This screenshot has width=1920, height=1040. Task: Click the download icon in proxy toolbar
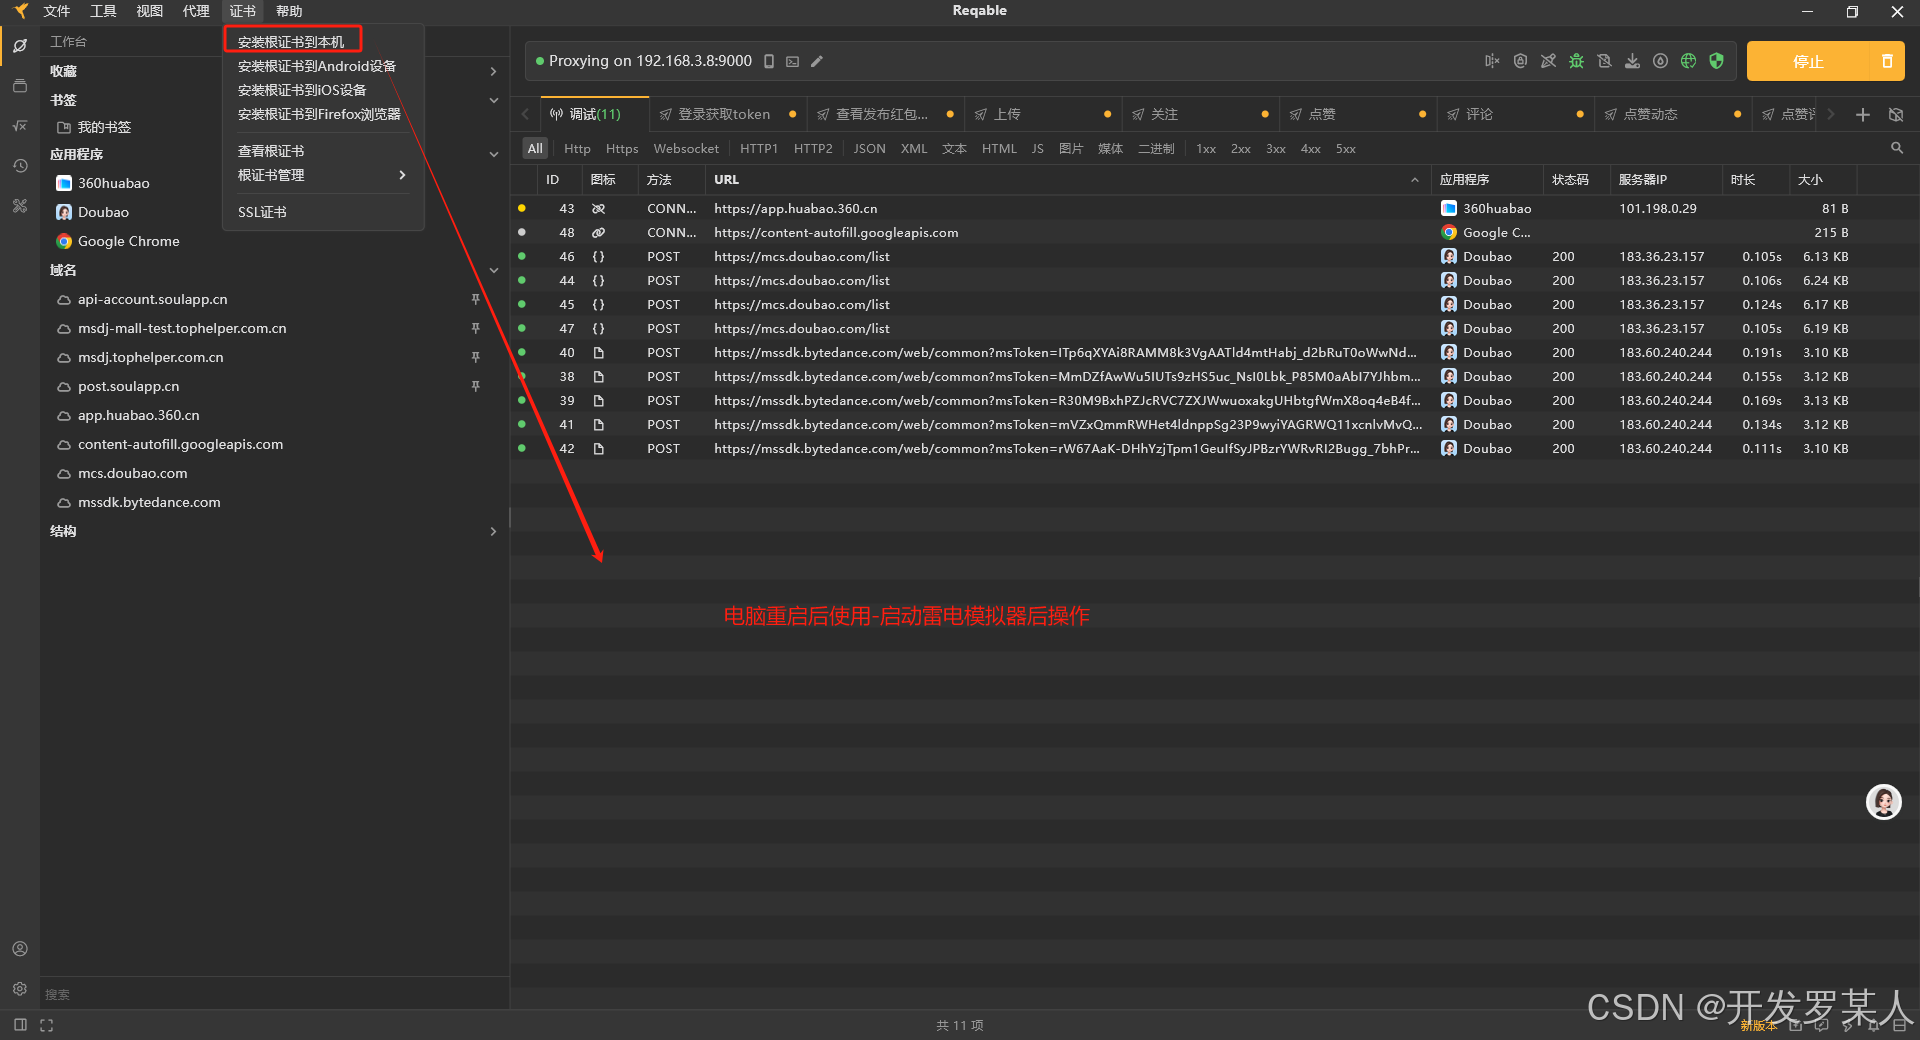(1632, 61)
